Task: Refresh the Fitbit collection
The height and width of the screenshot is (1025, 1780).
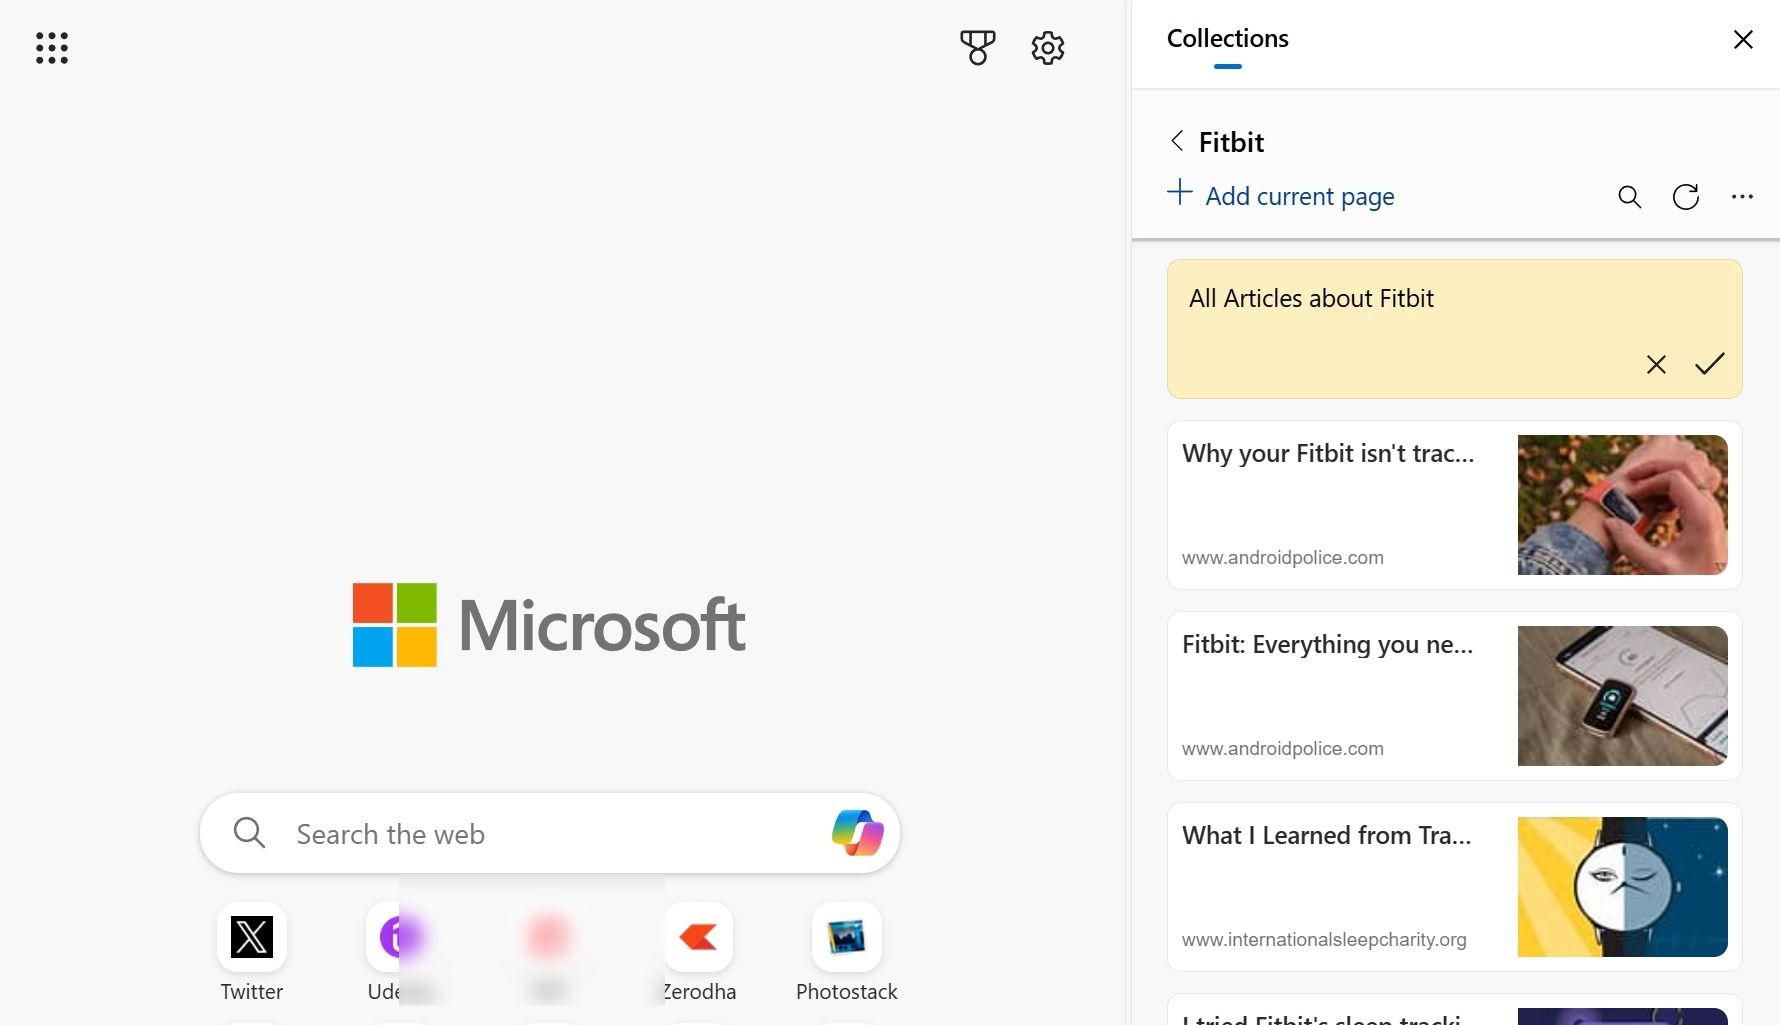Action: point(1686,197)
